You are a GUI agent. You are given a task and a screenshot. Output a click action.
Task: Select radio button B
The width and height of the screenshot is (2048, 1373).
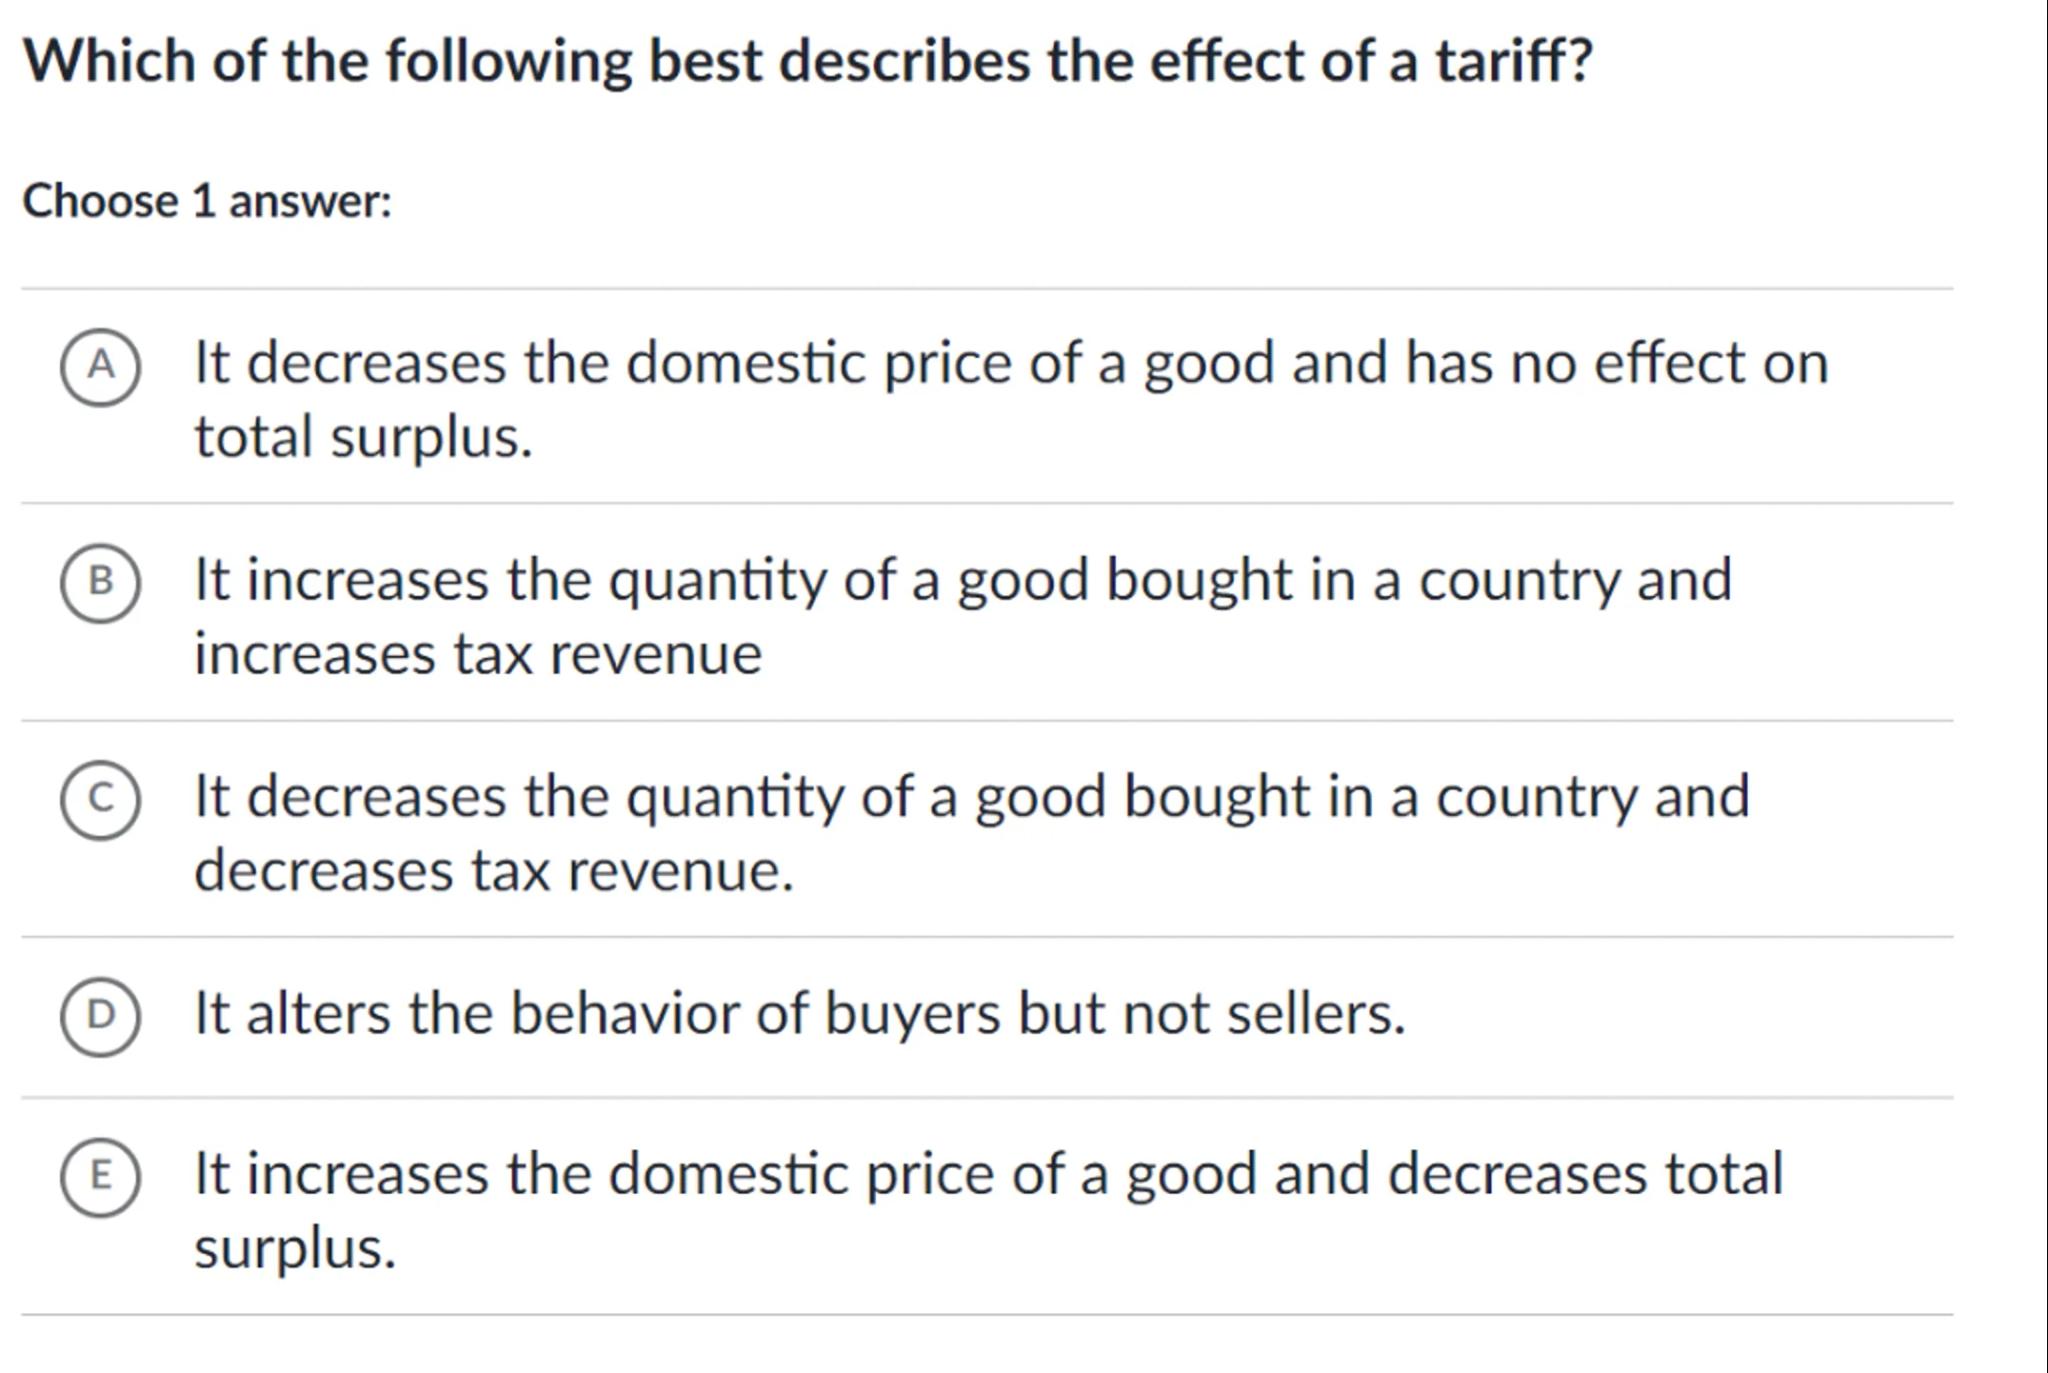(100, 583)
